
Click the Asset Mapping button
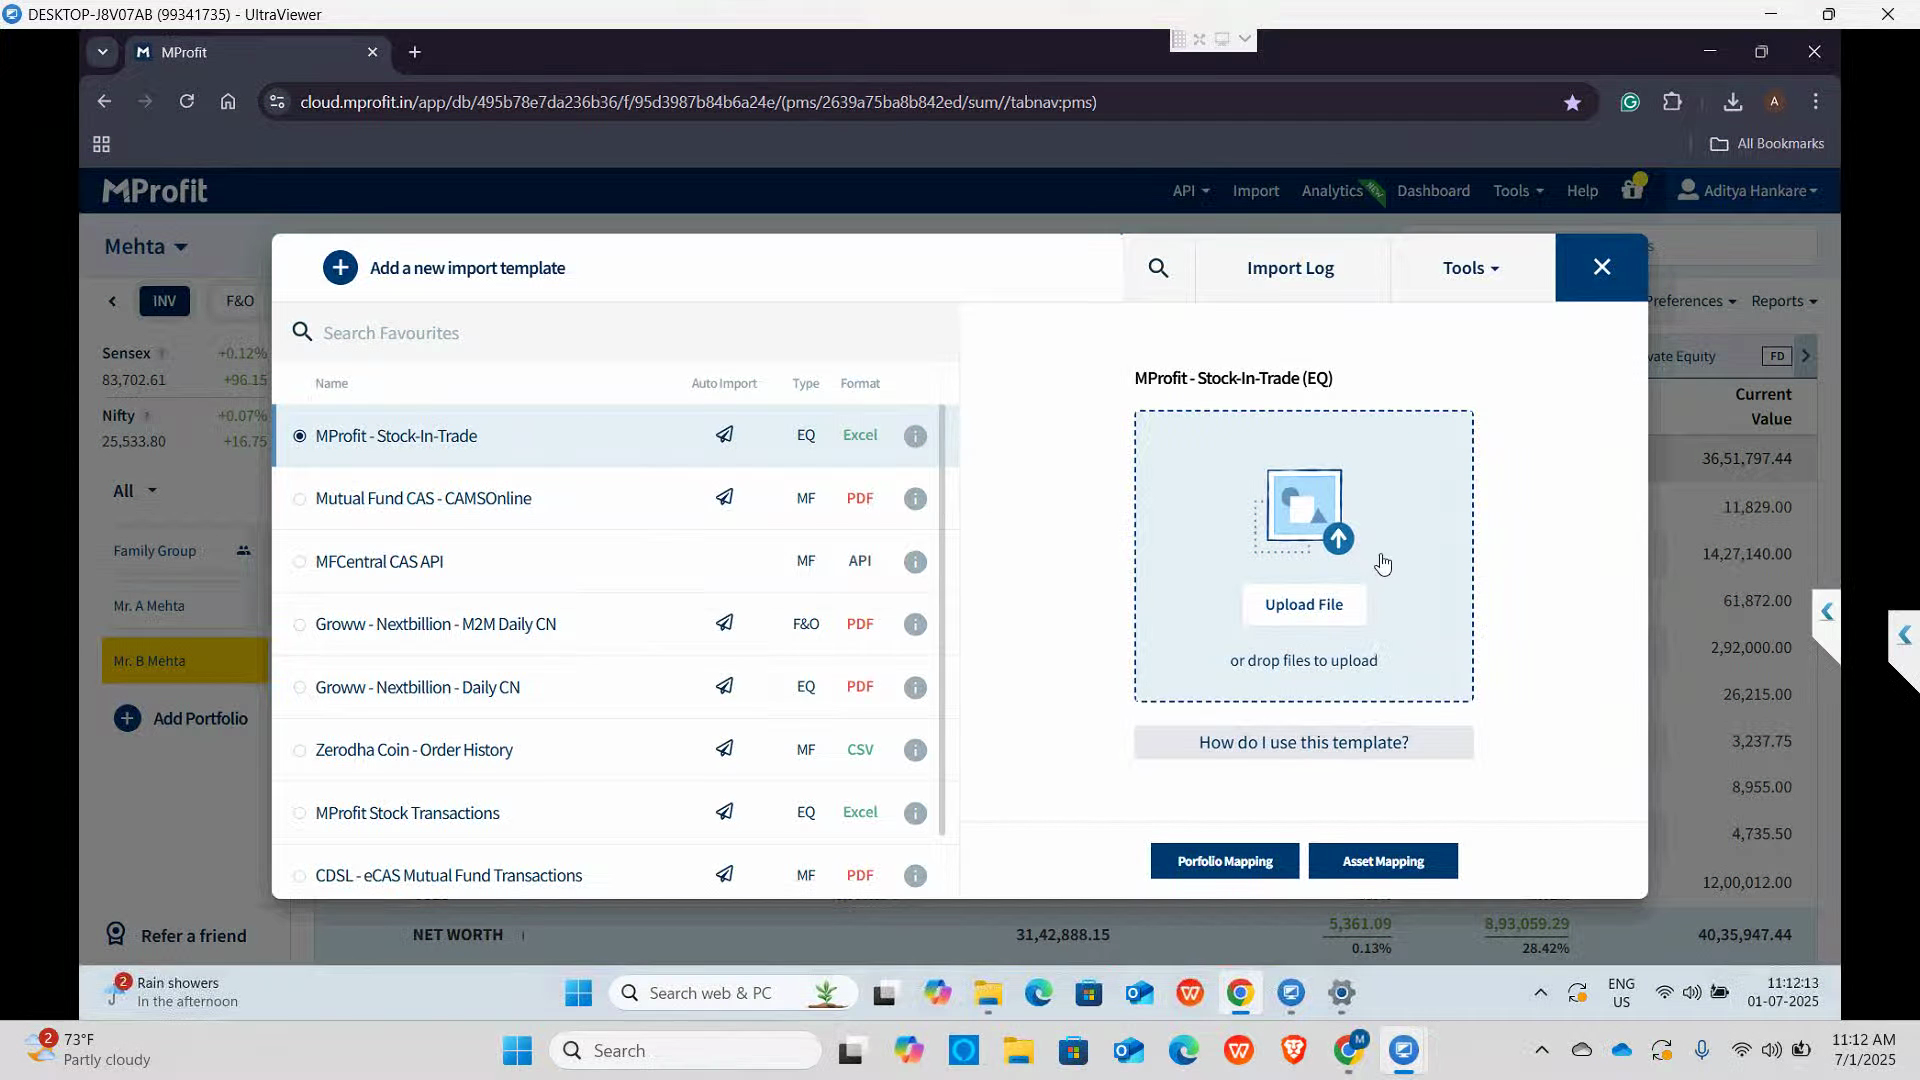pyautogui.click(x=1383, y=861)
